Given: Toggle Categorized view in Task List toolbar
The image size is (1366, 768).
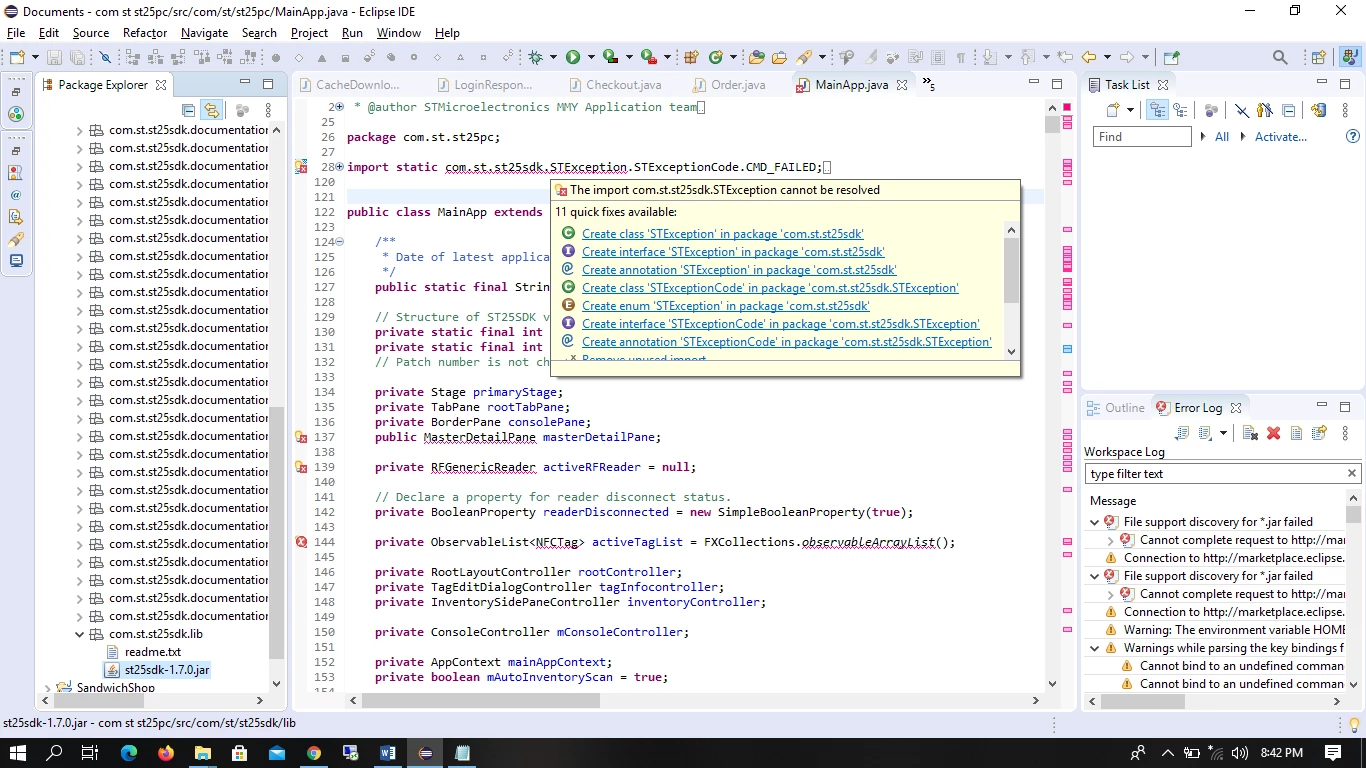Looking at the screenshot, I should [x=1158, y=111].
